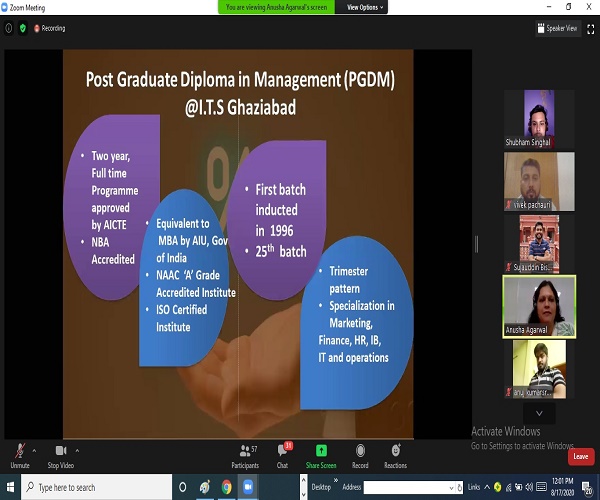Expand Desktop toolbar chevron
The height and width of the screenshot is (500, 600).
point(336,480)
